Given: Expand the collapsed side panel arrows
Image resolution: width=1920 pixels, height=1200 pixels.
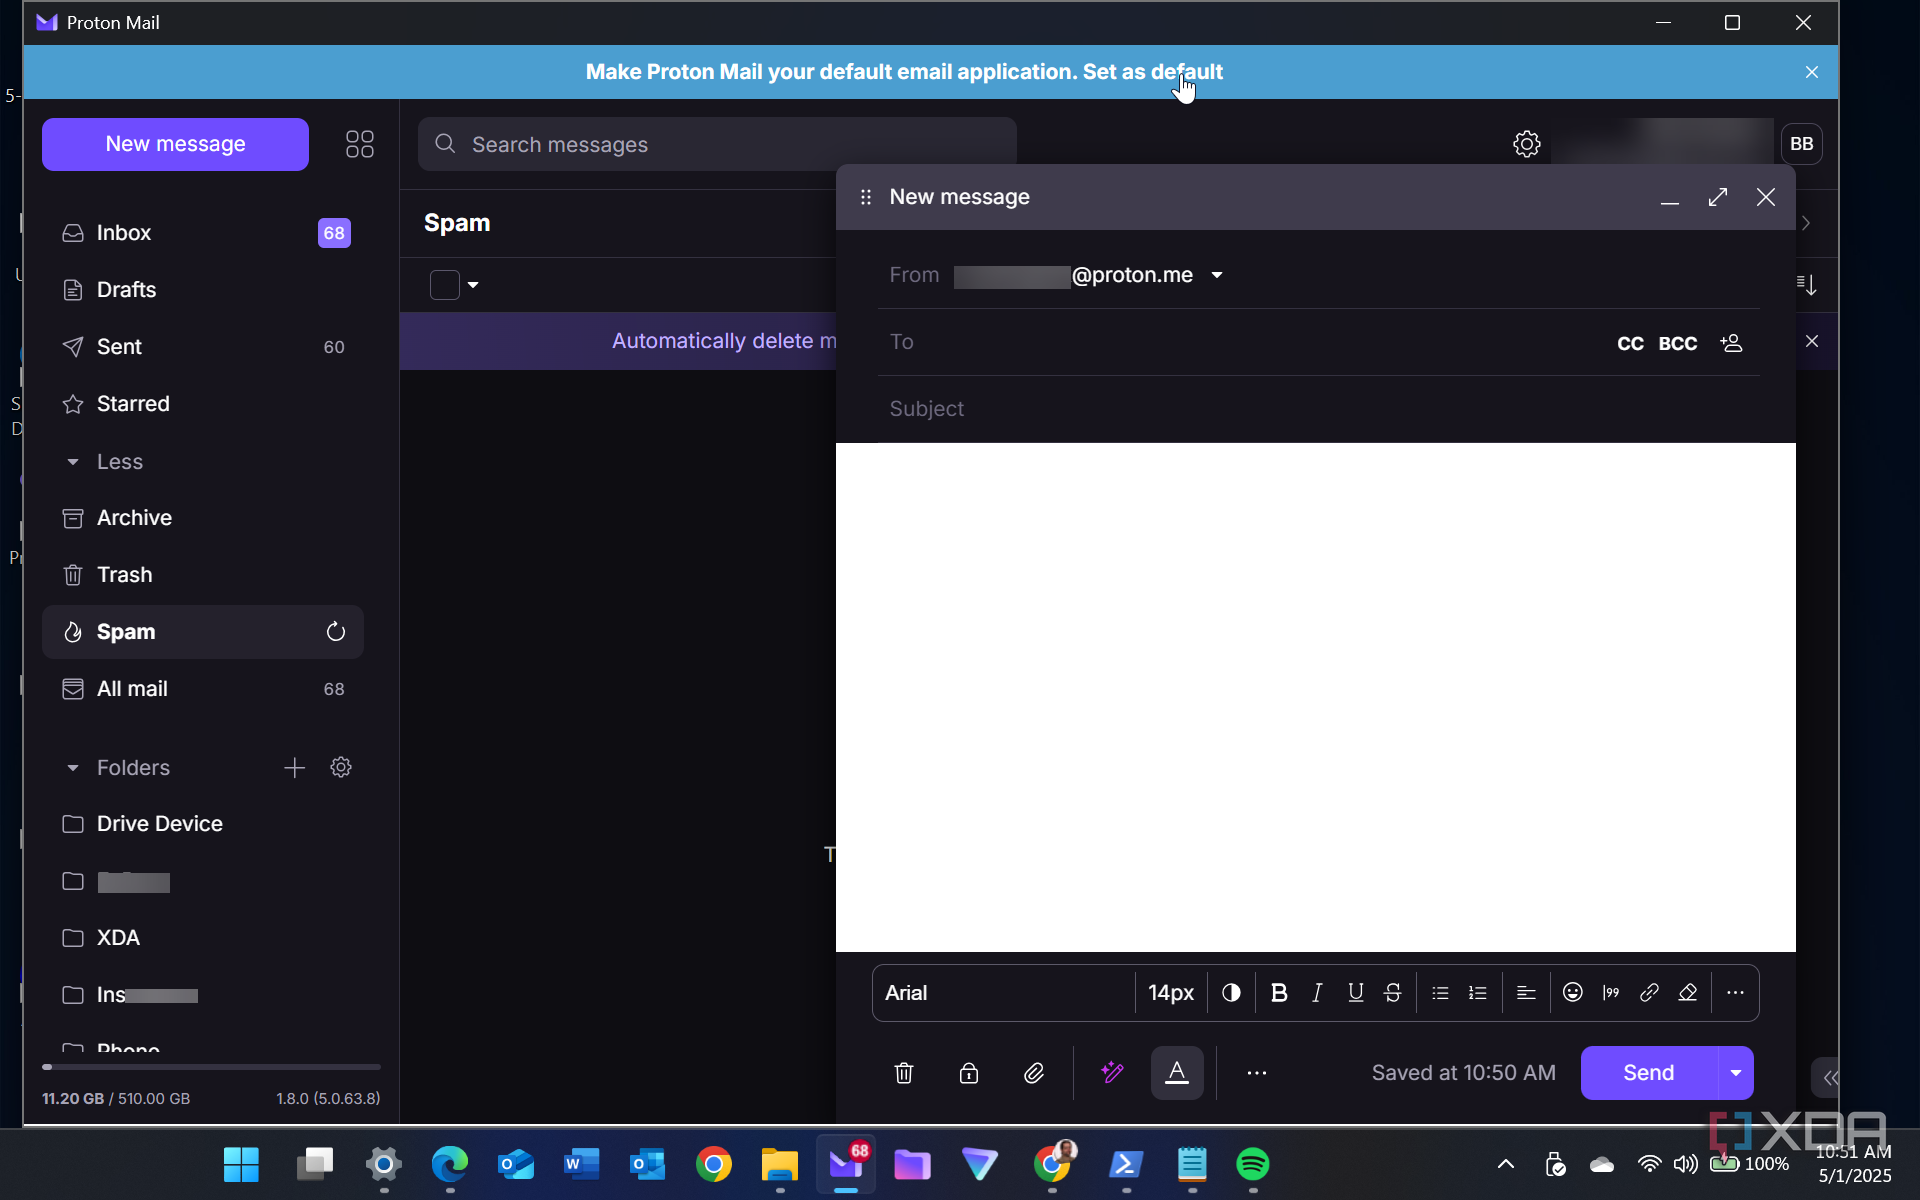Looking at the screenshot, I should tap(1828, 1078).
